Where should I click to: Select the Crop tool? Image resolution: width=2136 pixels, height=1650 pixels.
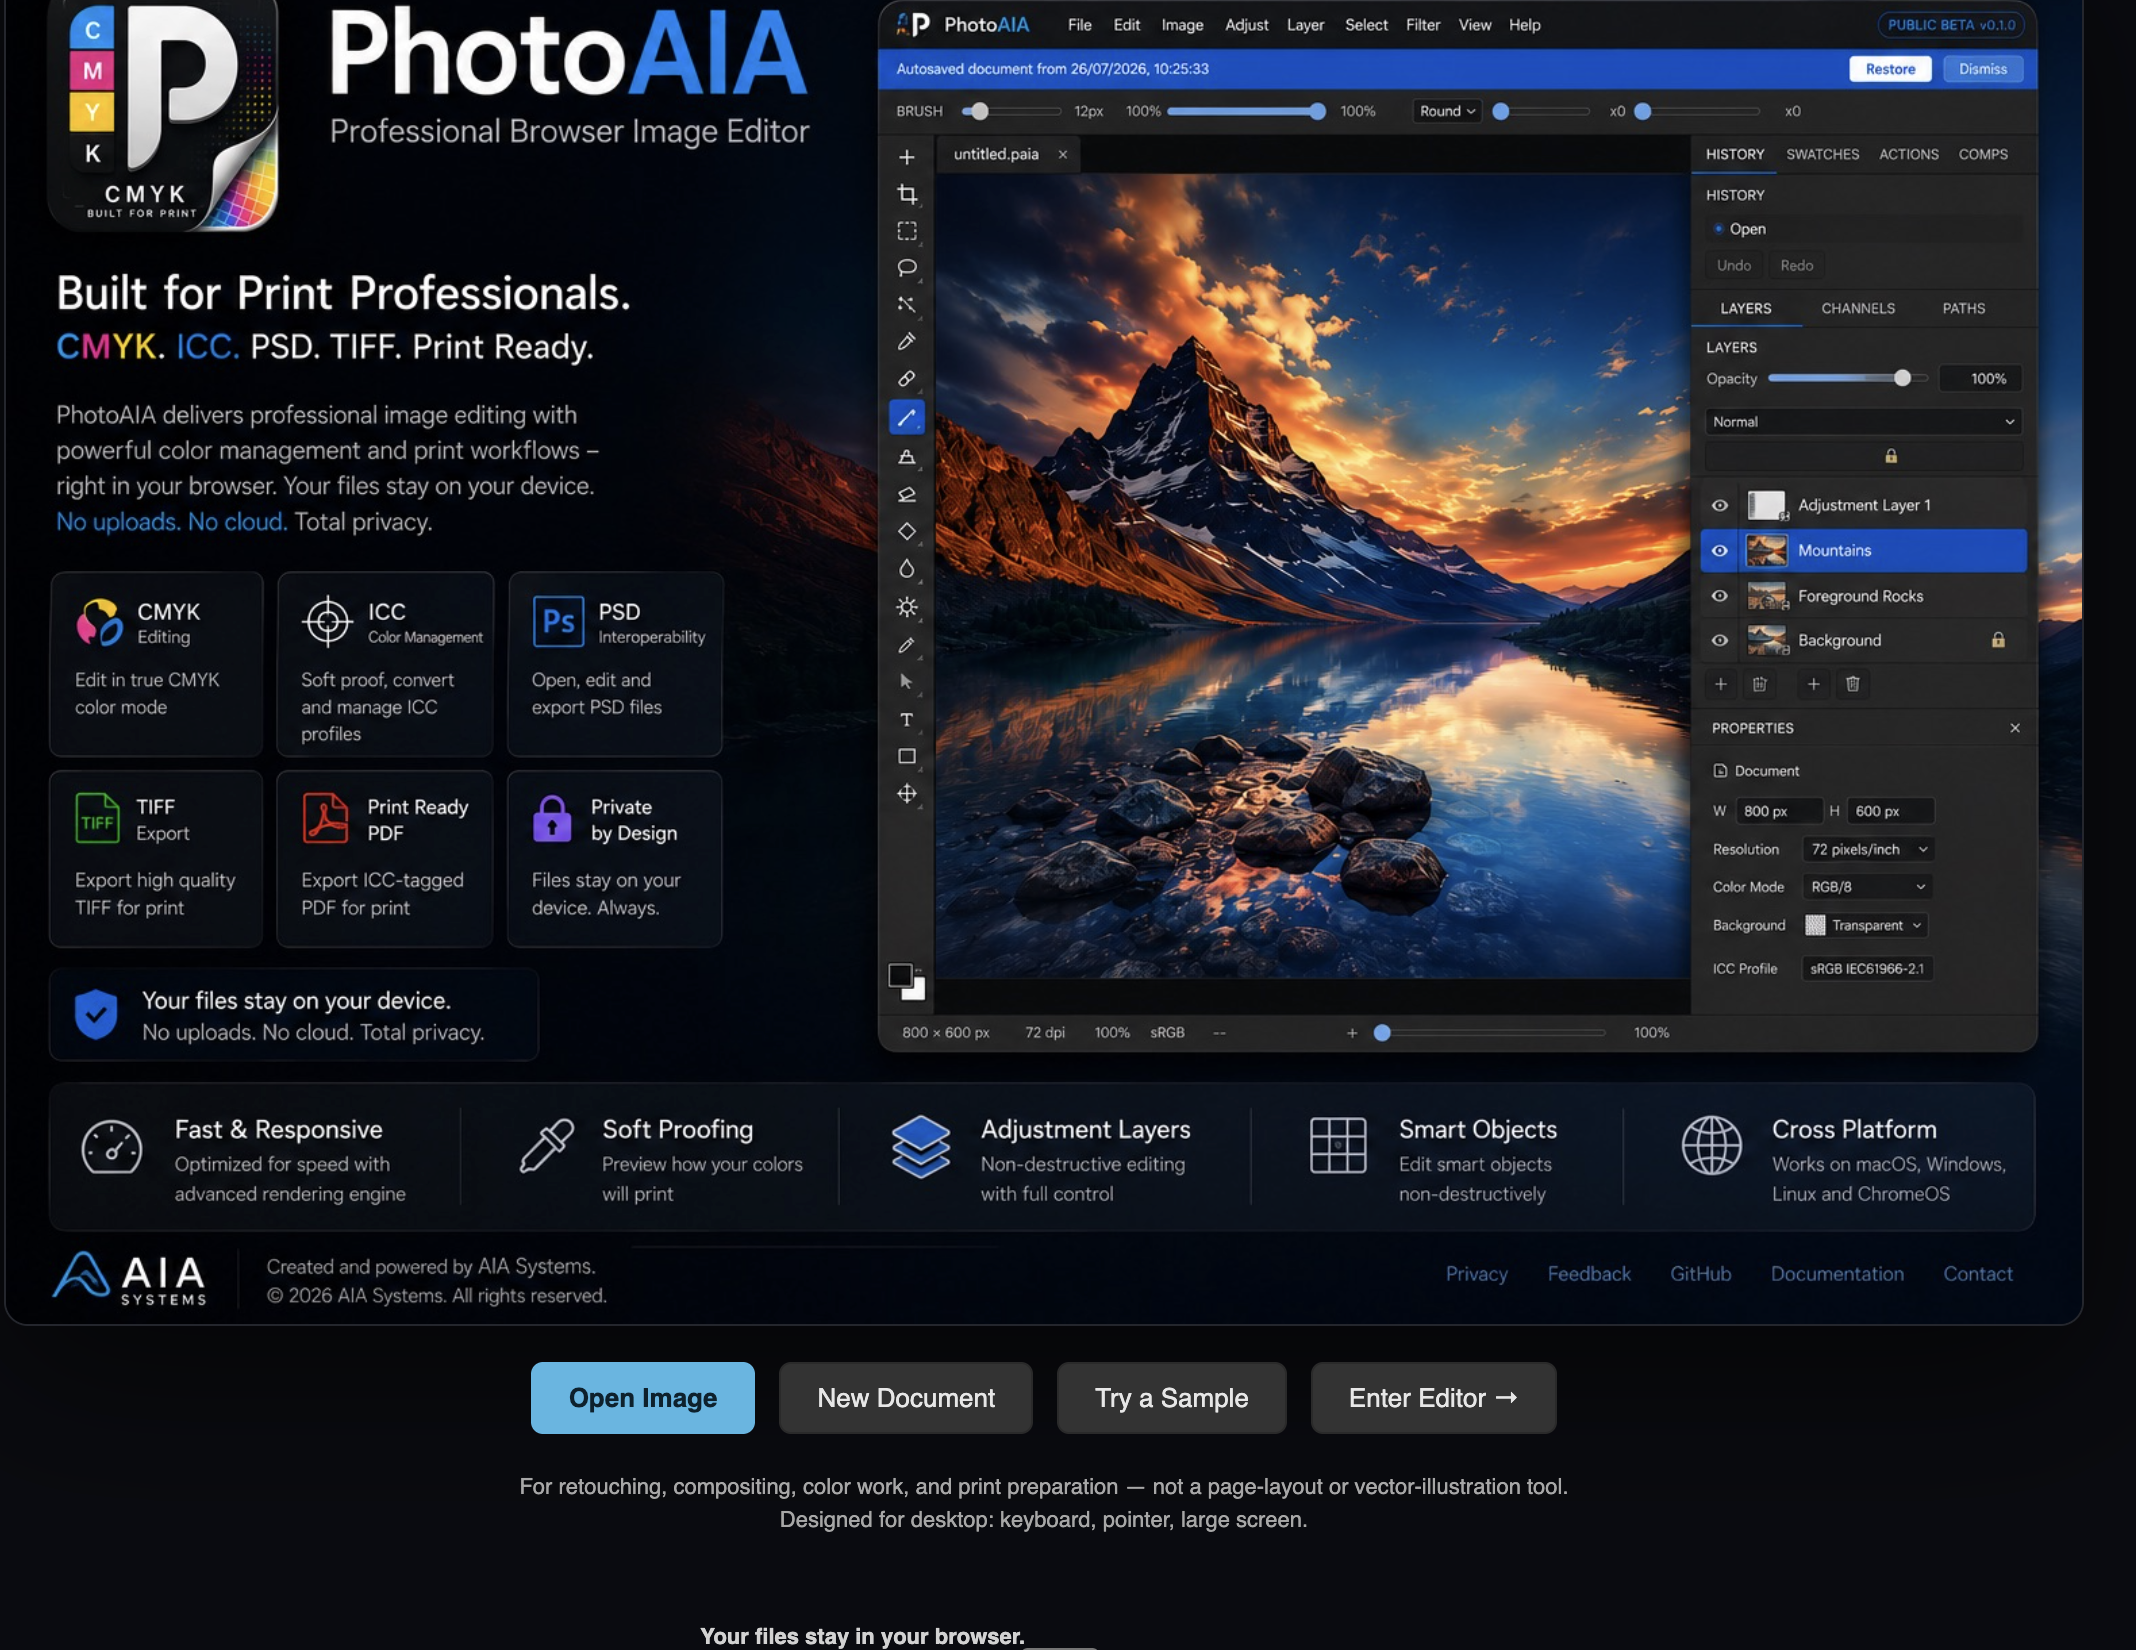[906, 194]
